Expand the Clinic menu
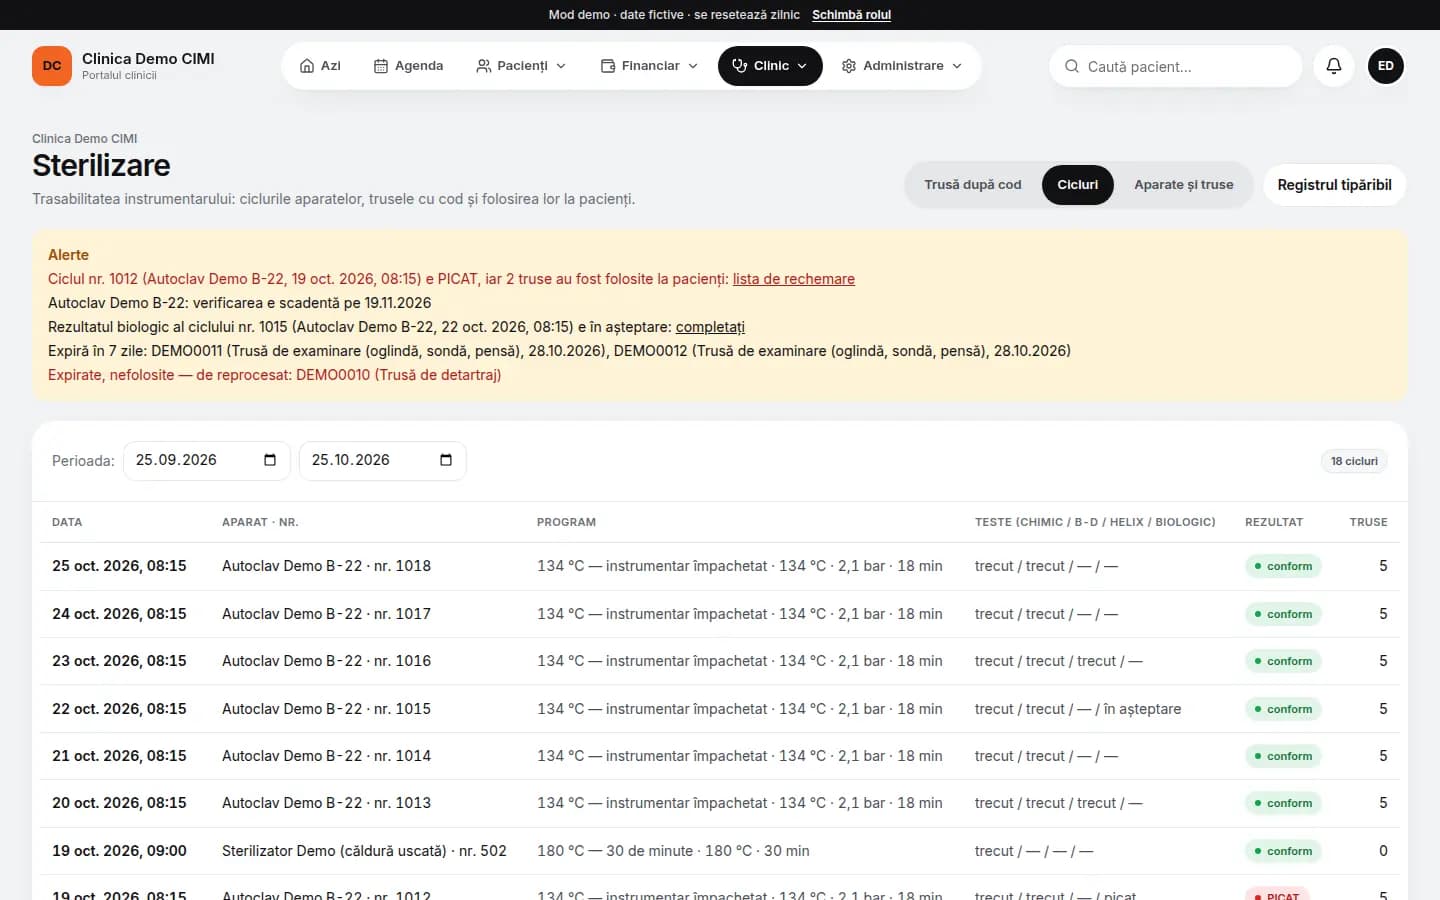This screenshot has width=1440, height=900. (x=770, y=66)
